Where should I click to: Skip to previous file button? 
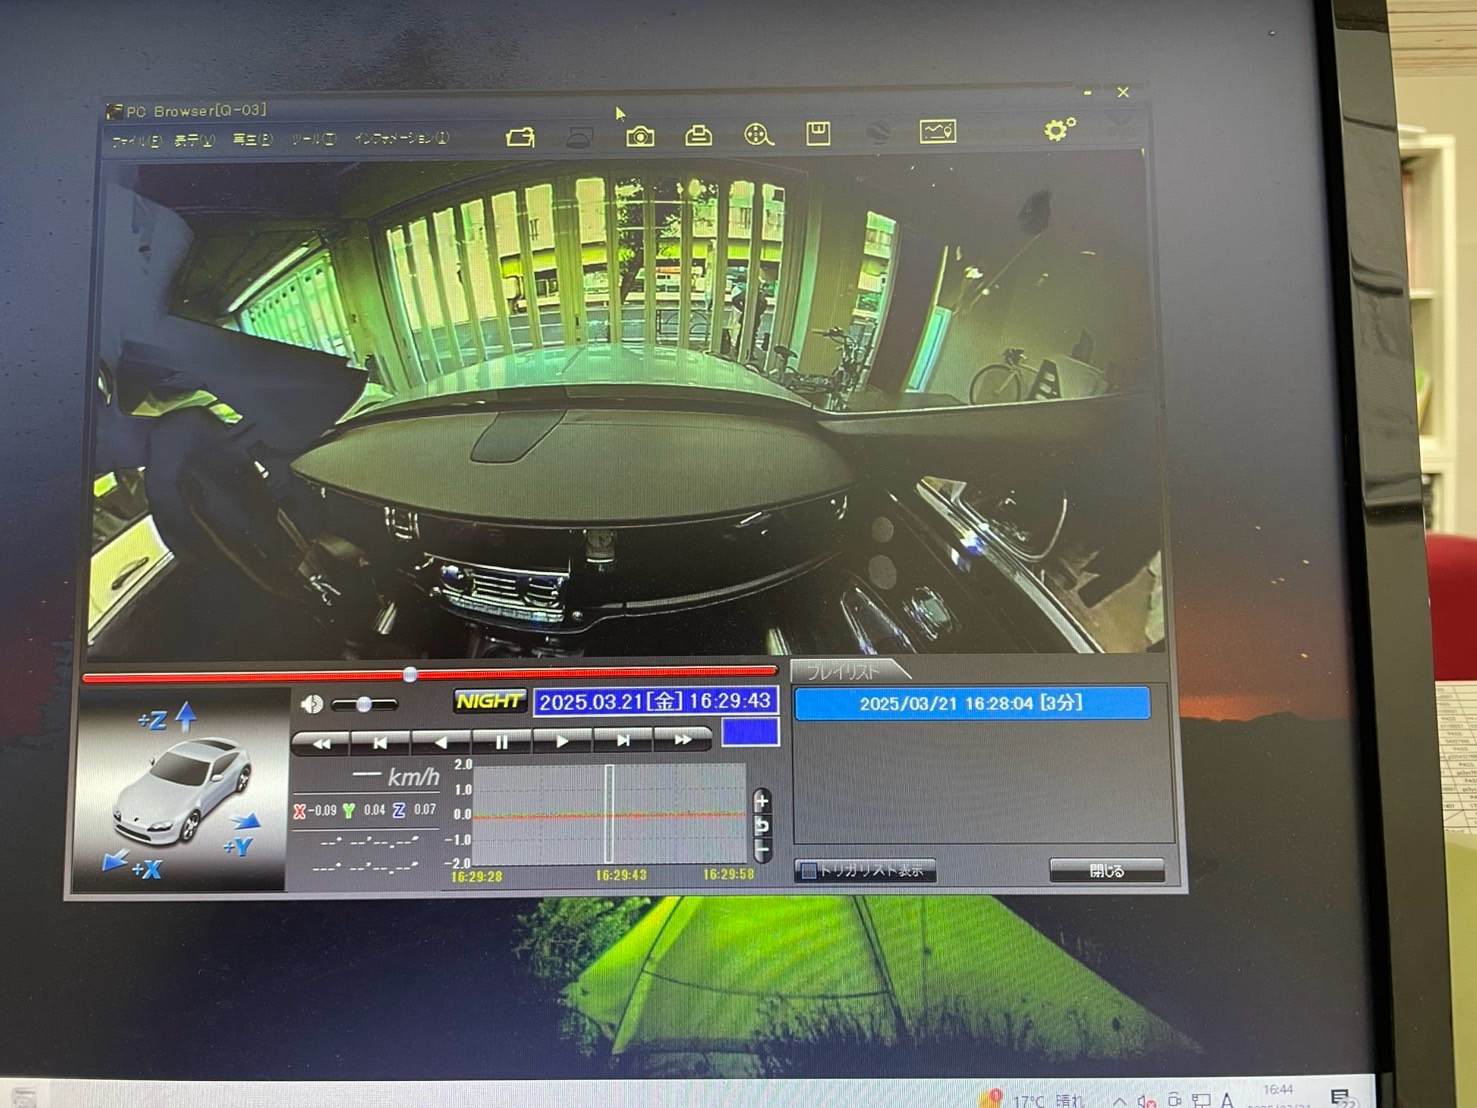380,743
